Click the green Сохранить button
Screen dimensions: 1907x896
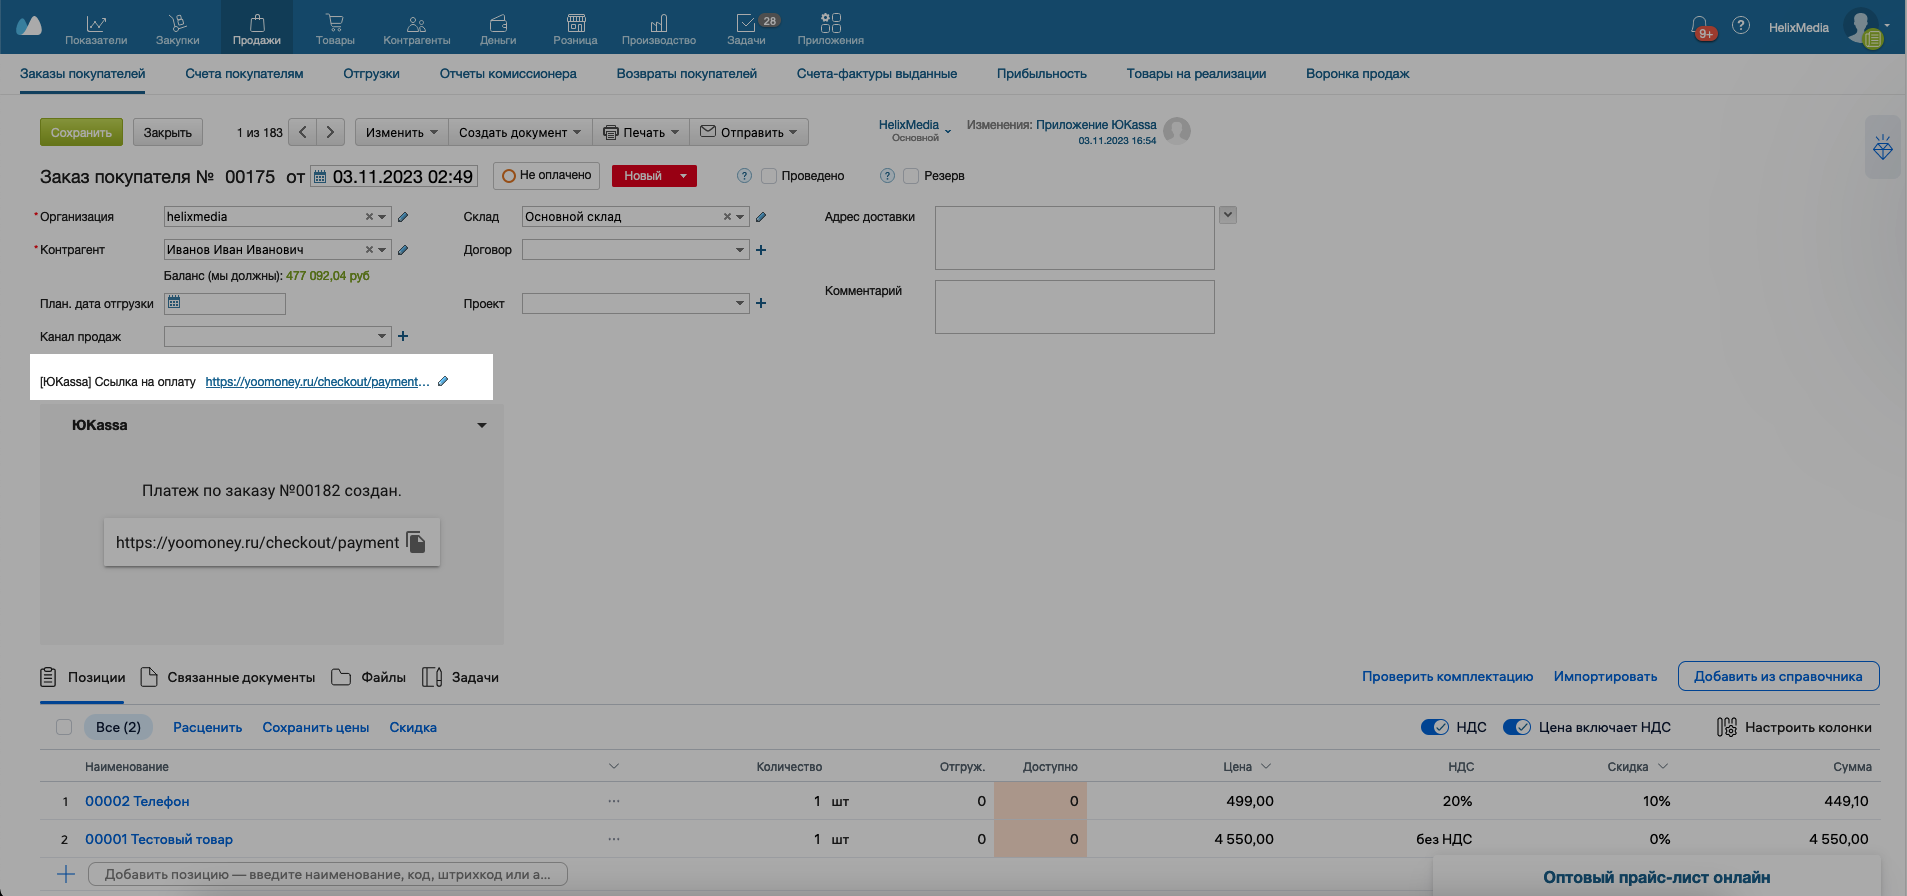[x=81, y=132]
